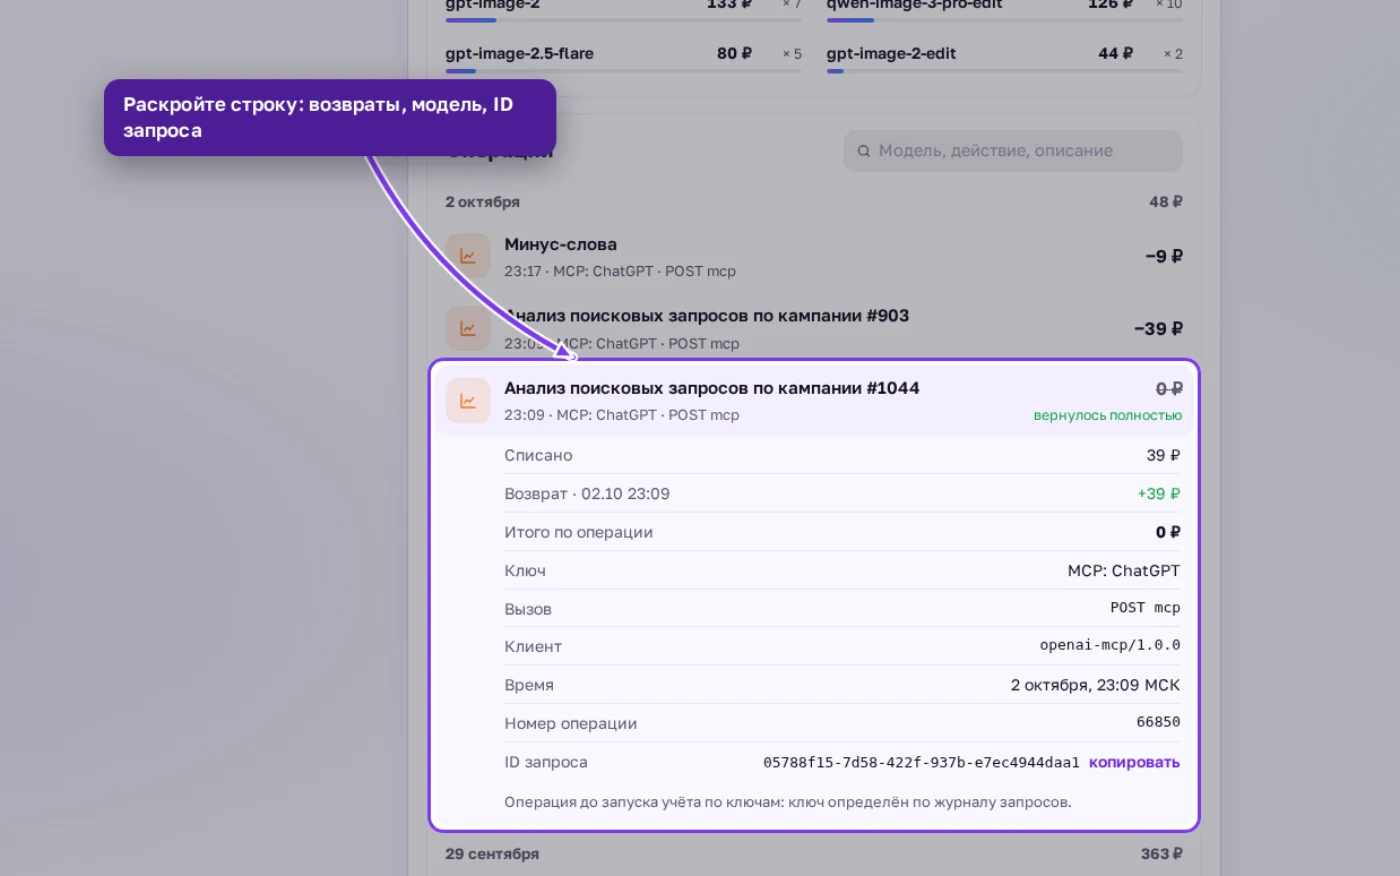This screenshot has width=1400, height=876.
Task: Click the 44 ₽ cost of gpt-image-2-edit
Action: [x=1115, y=53]
